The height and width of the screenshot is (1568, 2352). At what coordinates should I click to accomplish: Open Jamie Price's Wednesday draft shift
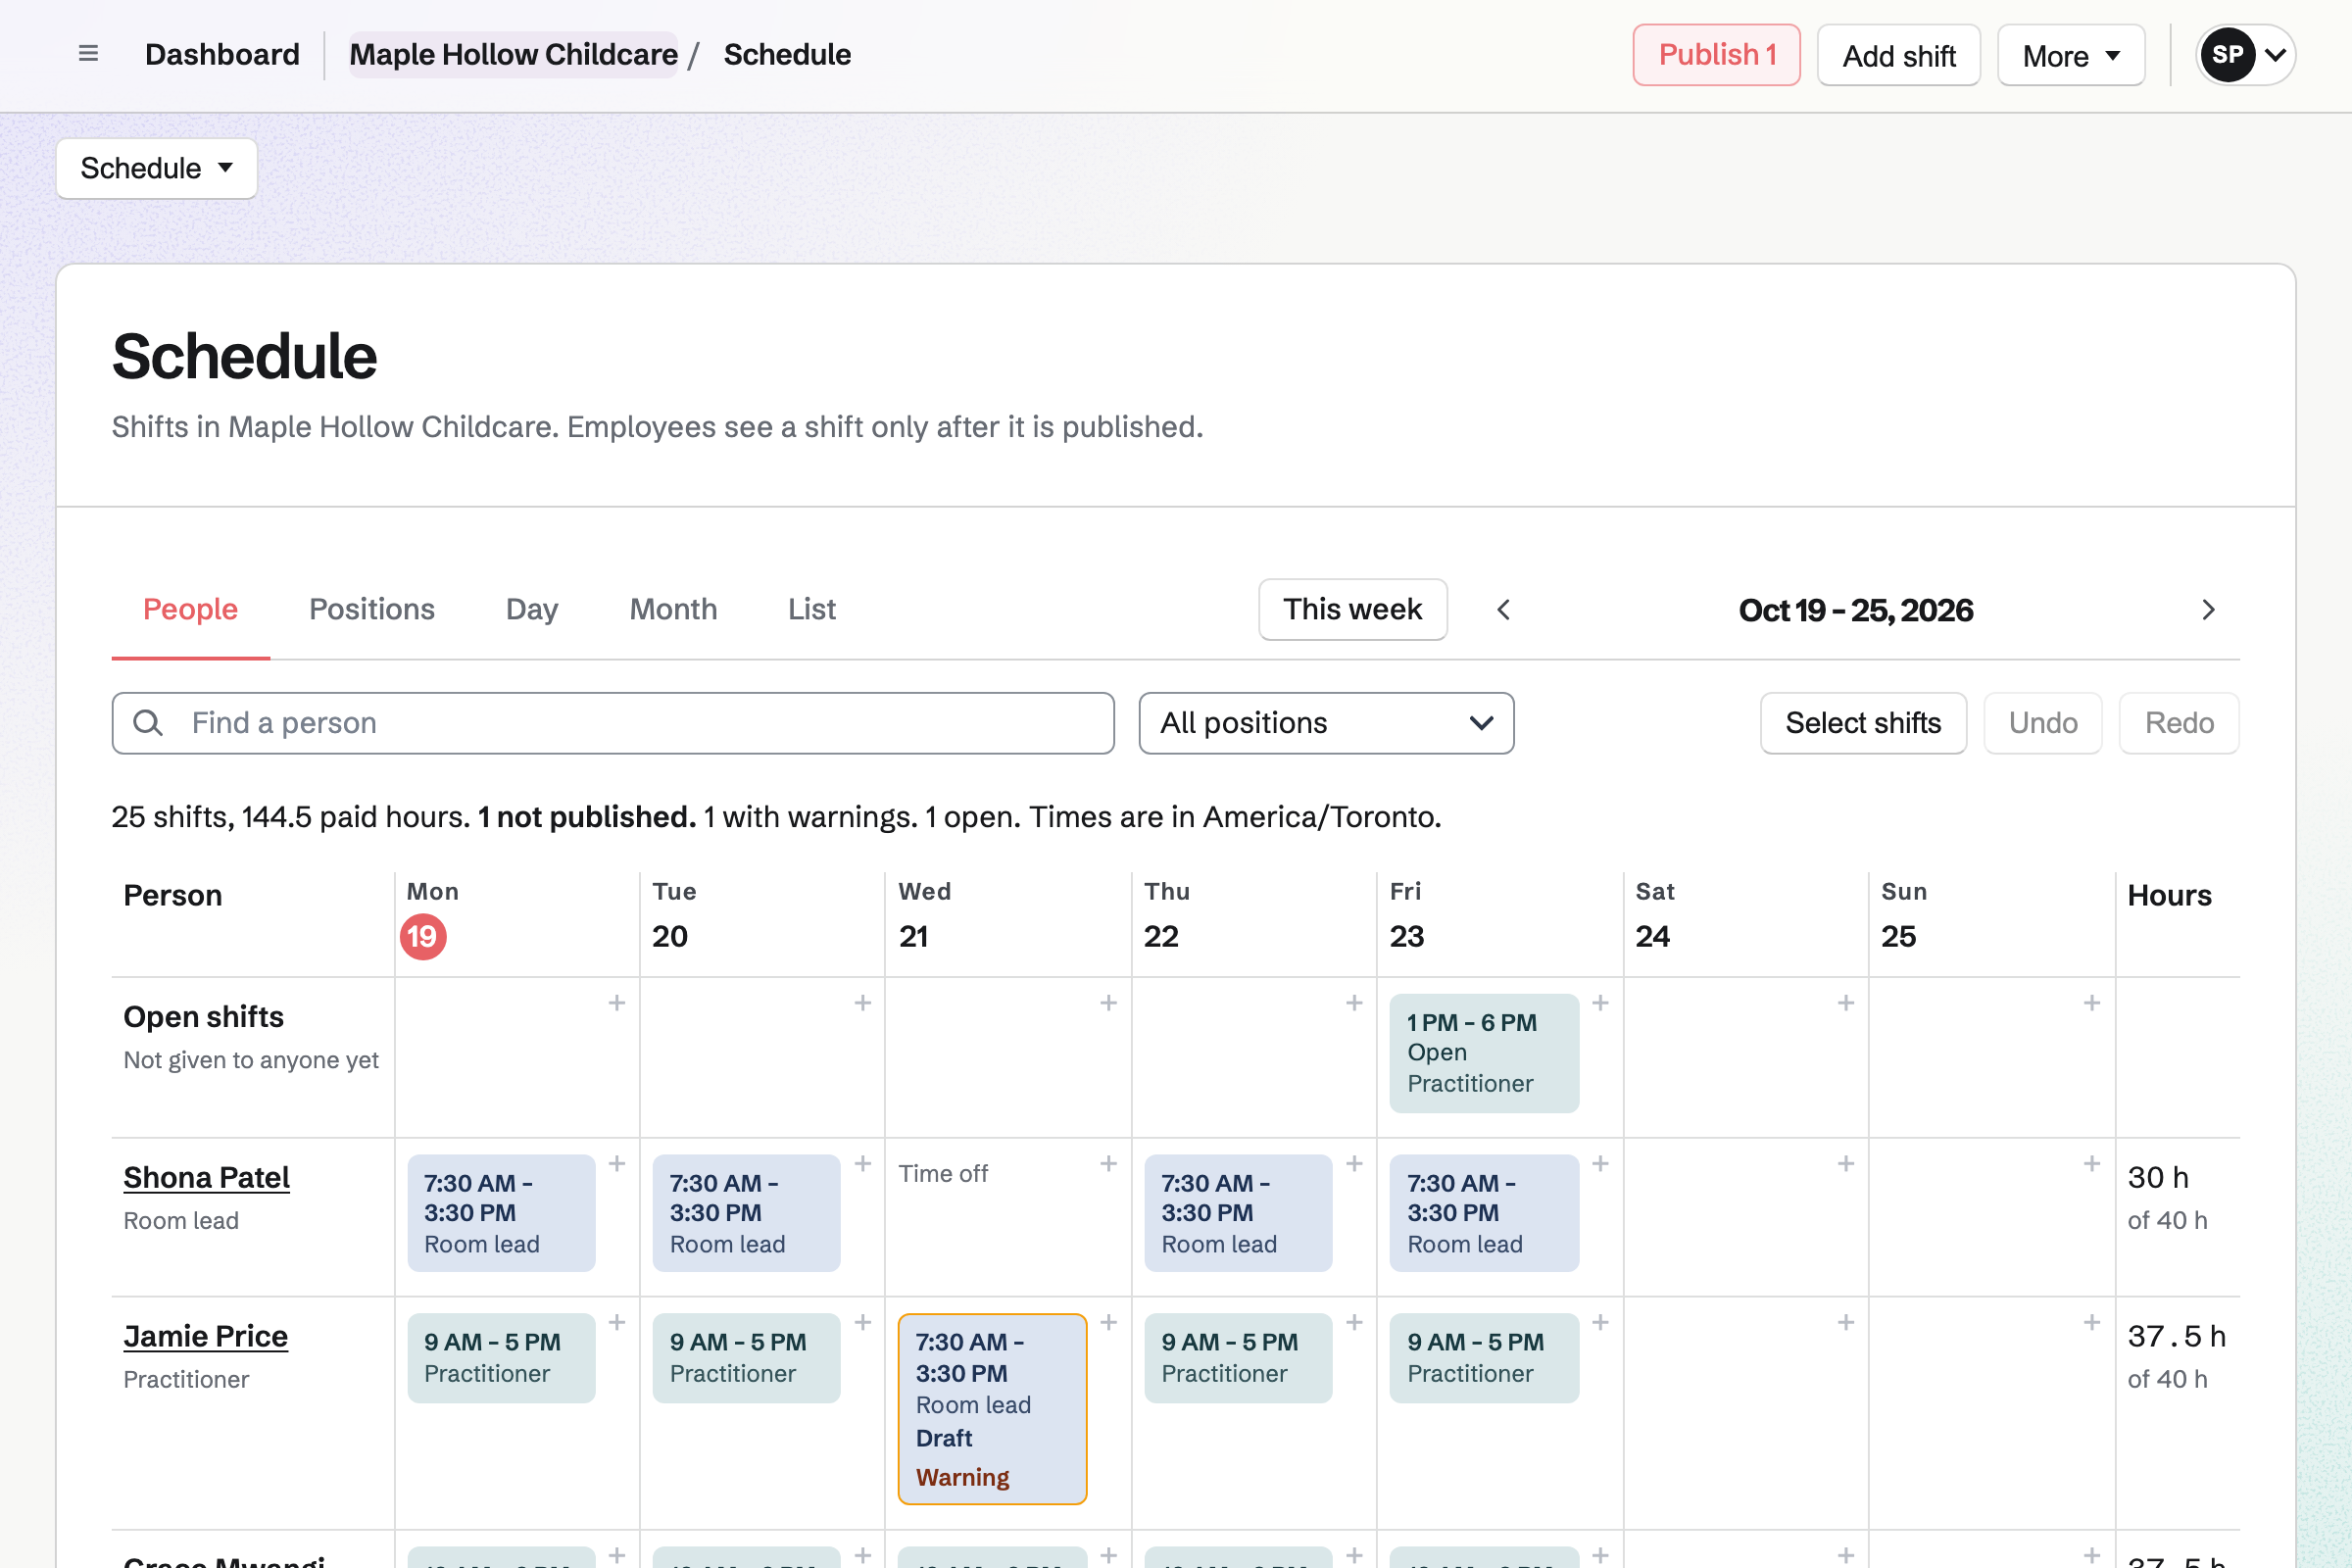point(992,1409)
